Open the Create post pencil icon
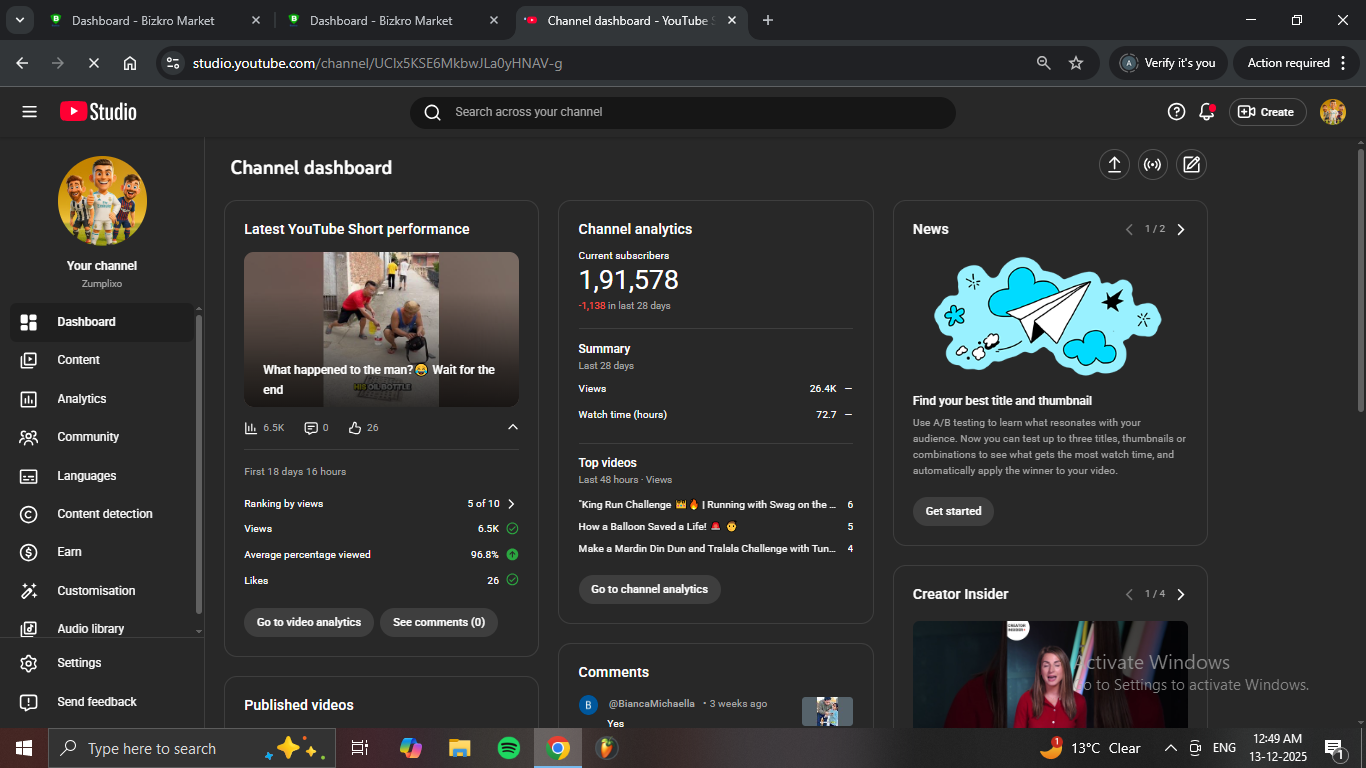This screenshot has height=768, width=1366. [1191, 165]
